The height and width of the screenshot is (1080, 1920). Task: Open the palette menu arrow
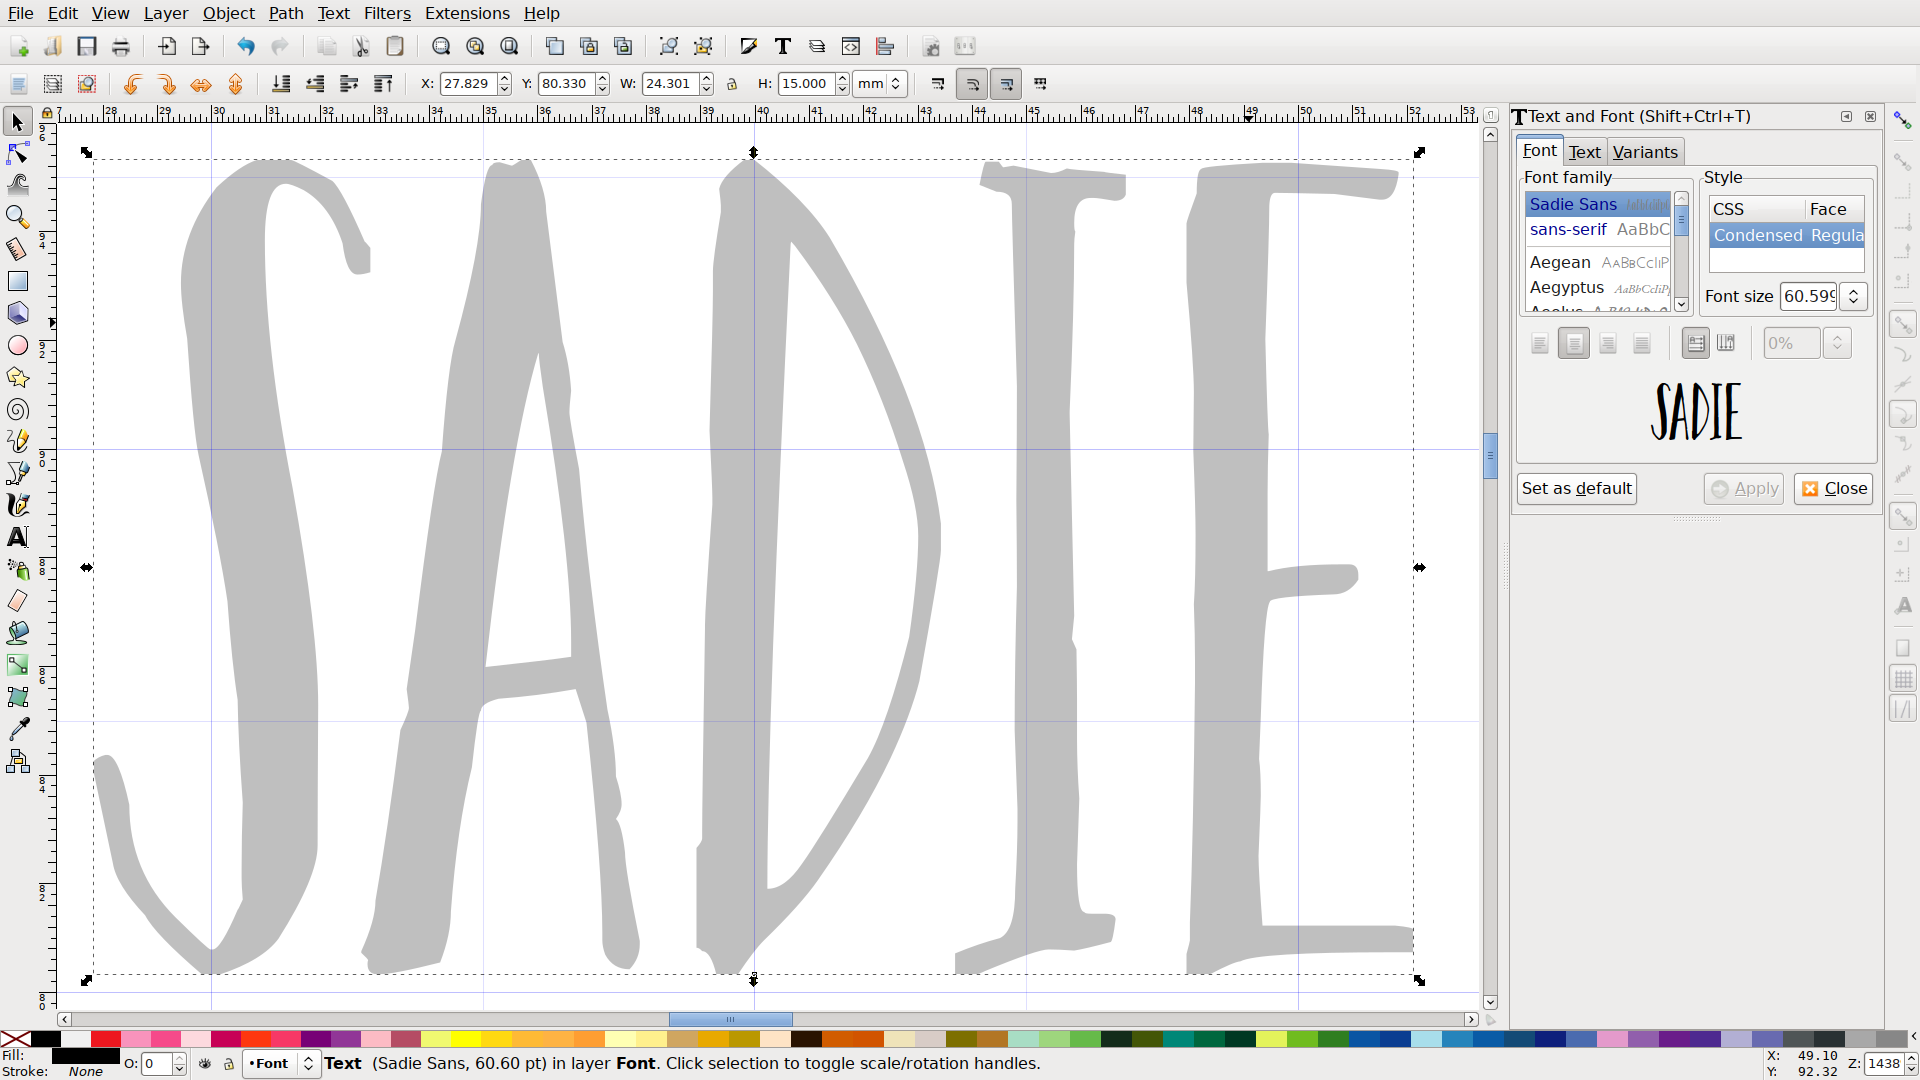tap(1912, 1038)
